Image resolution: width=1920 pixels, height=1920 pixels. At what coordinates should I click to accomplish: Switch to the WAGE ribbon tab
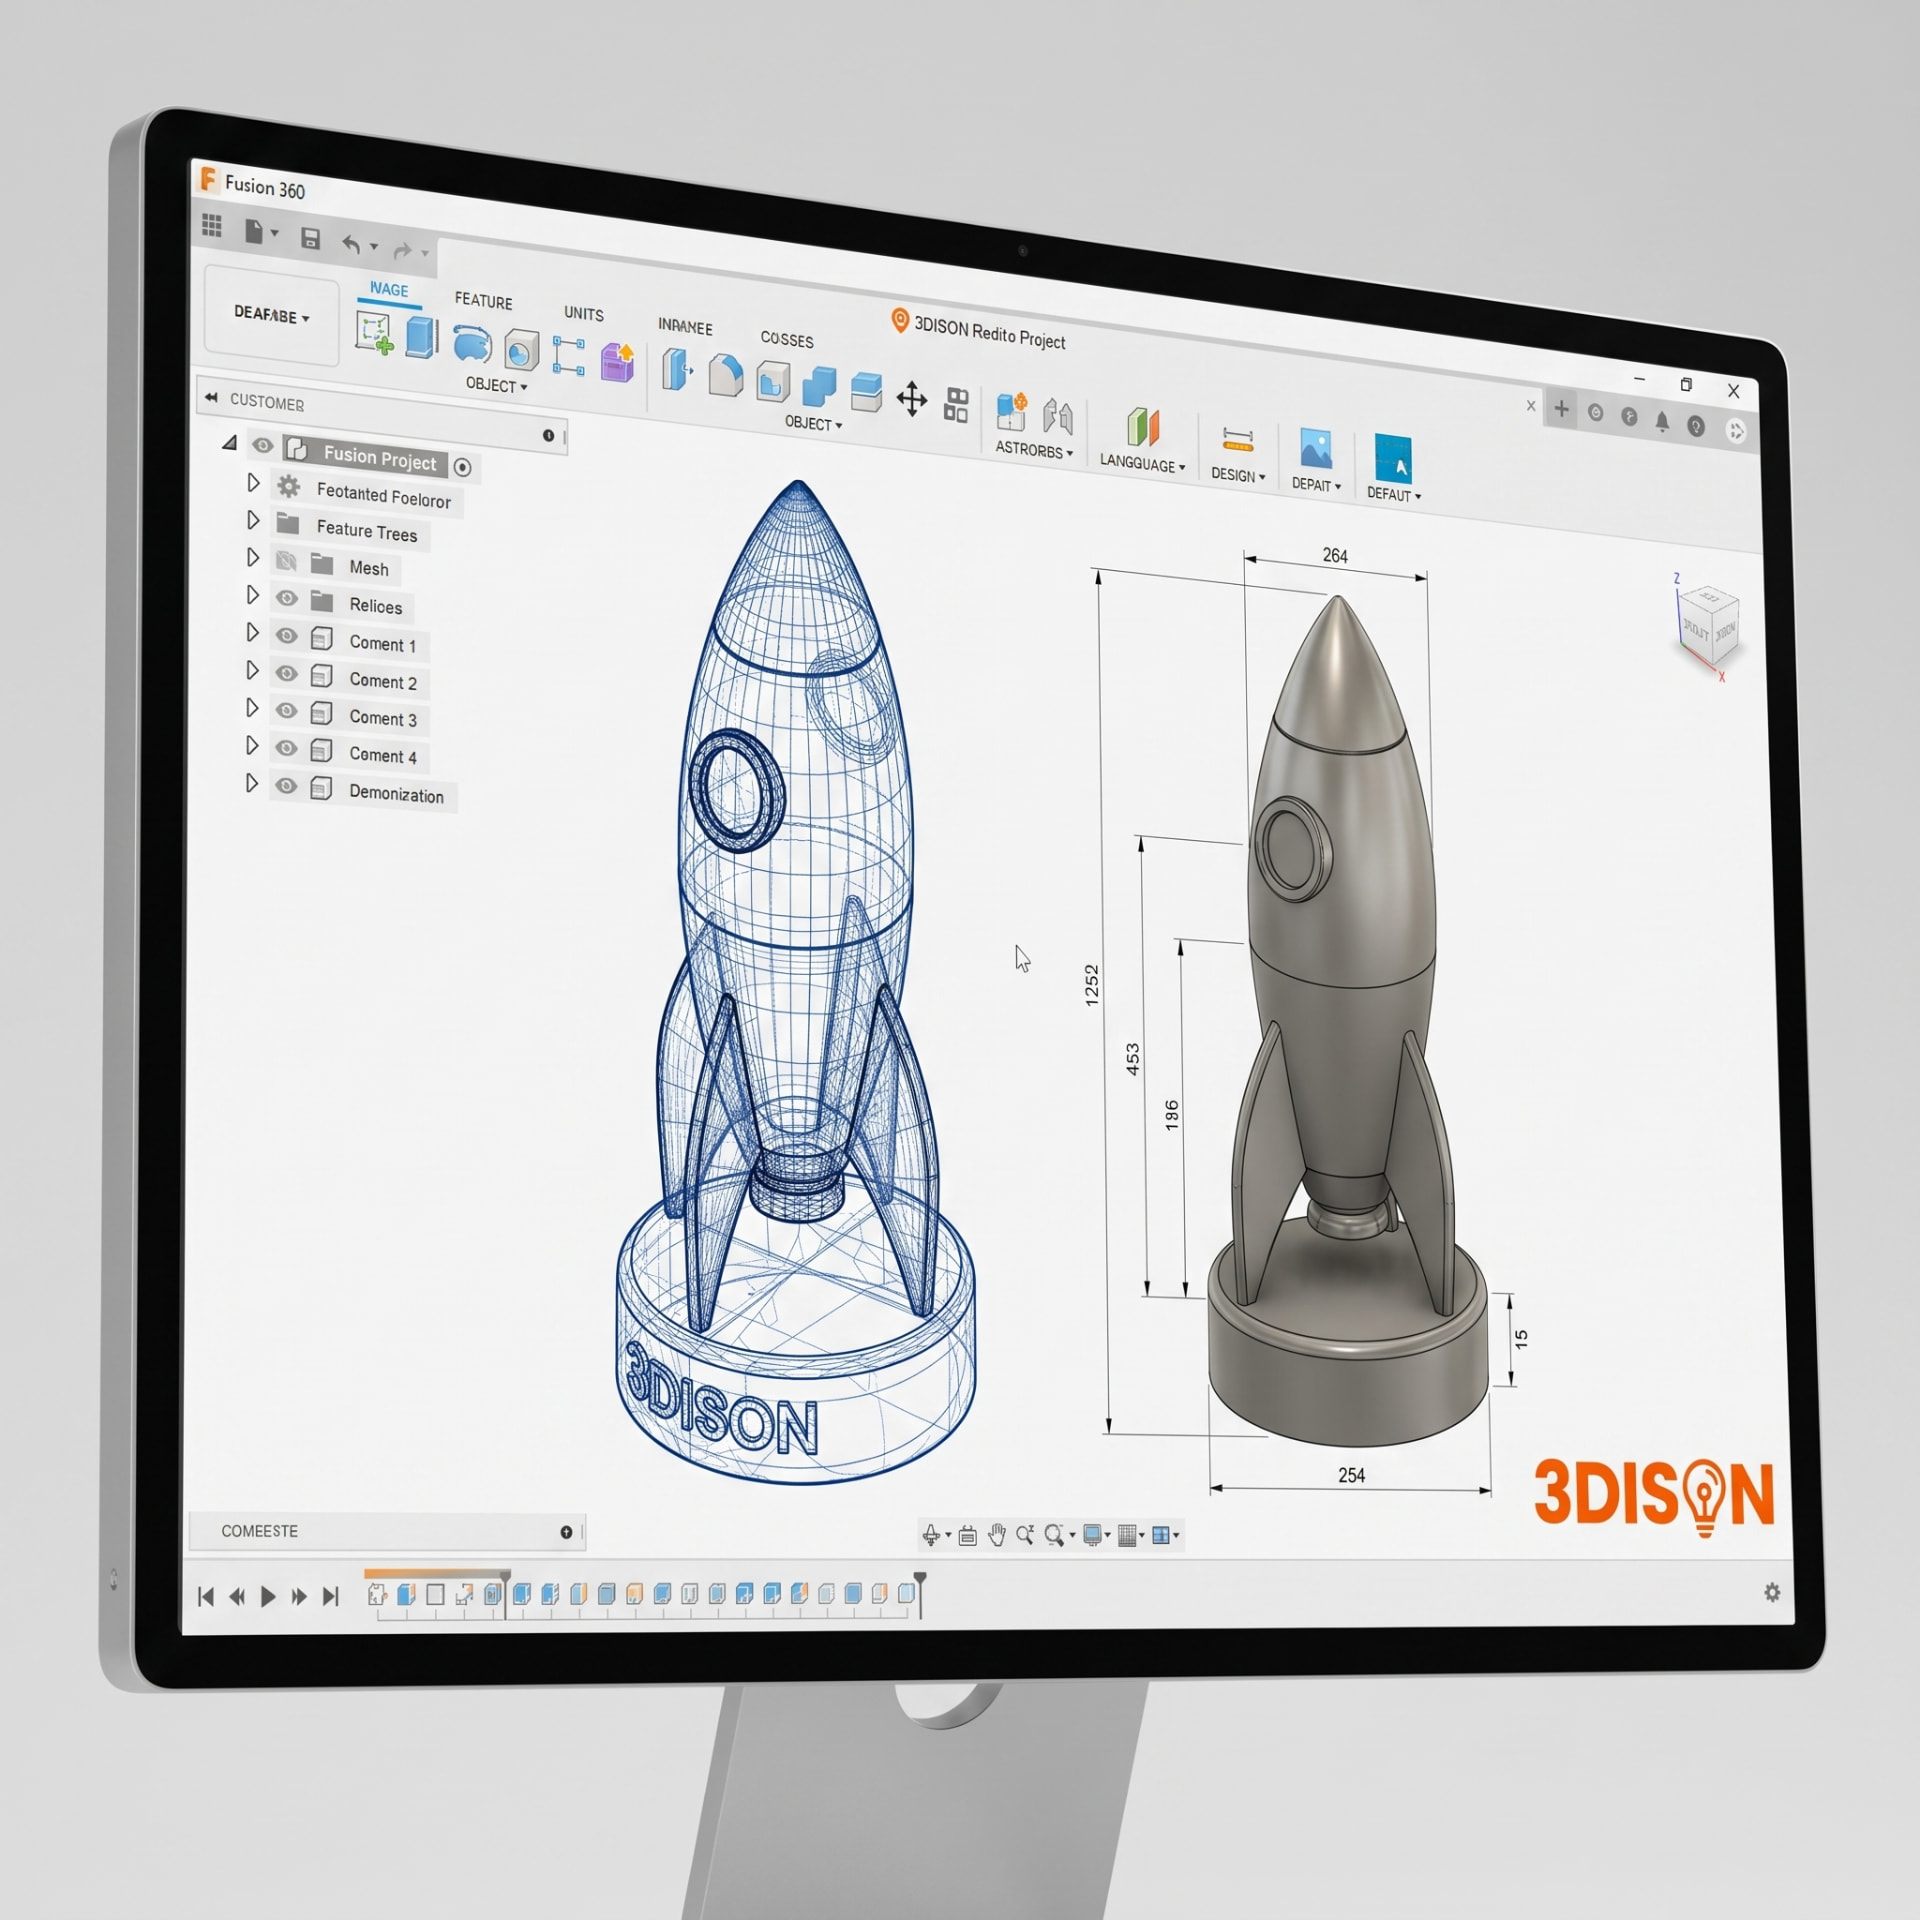tap(389, 290)
